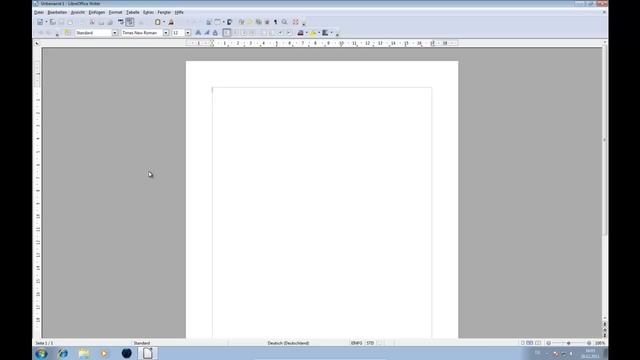Open the Datei menu

[x=39, y=12]
